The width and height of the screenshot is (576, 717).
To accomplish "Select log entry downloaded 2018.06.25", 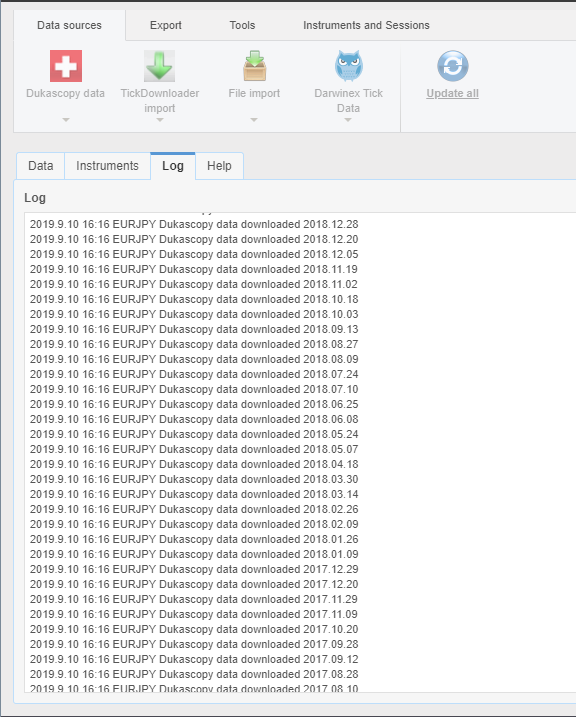I will [x=194, y=404].
